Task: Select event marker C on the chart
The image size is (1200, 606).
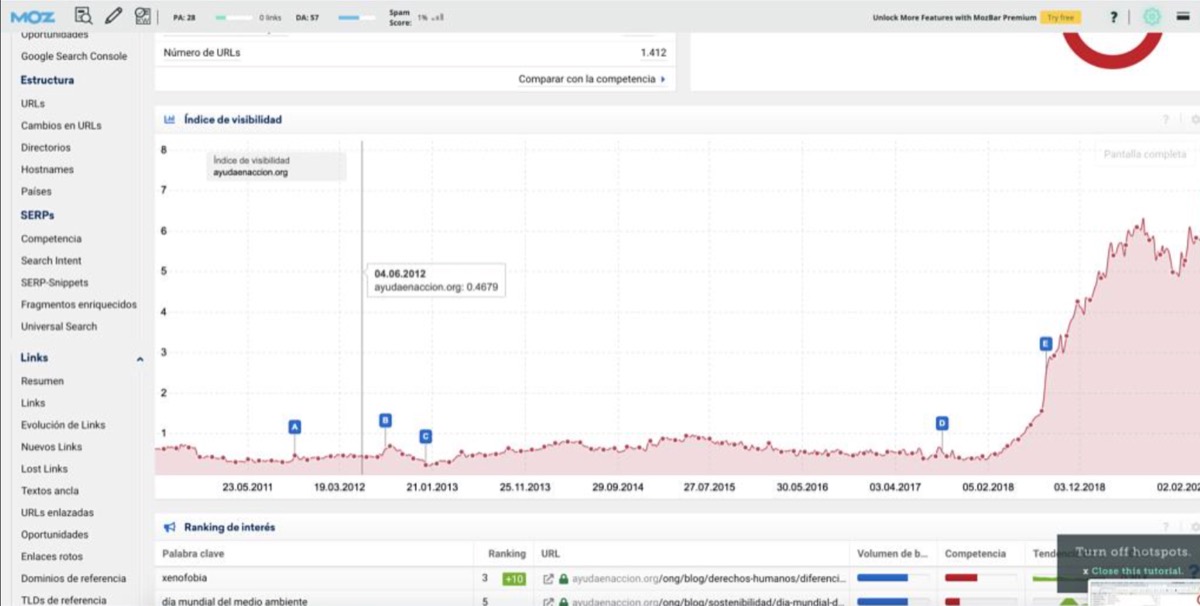Action: click(x=426, y=436)
